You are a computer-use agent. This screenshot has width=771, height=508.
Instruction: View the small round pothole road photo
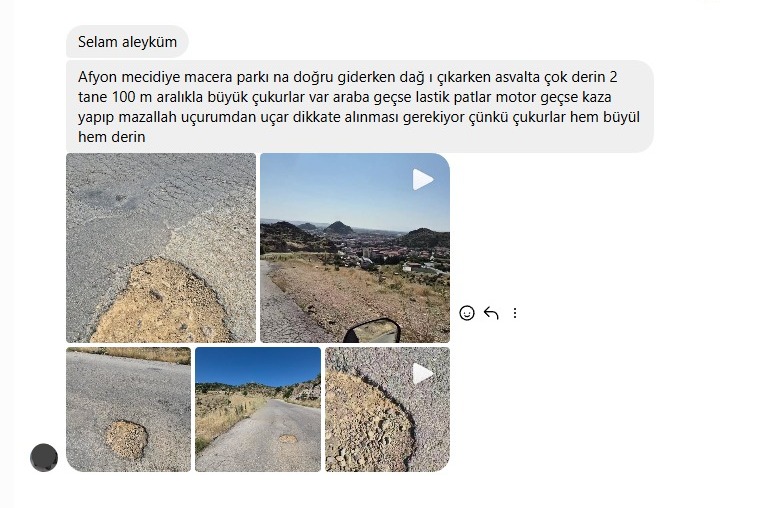tap(128, 409)
